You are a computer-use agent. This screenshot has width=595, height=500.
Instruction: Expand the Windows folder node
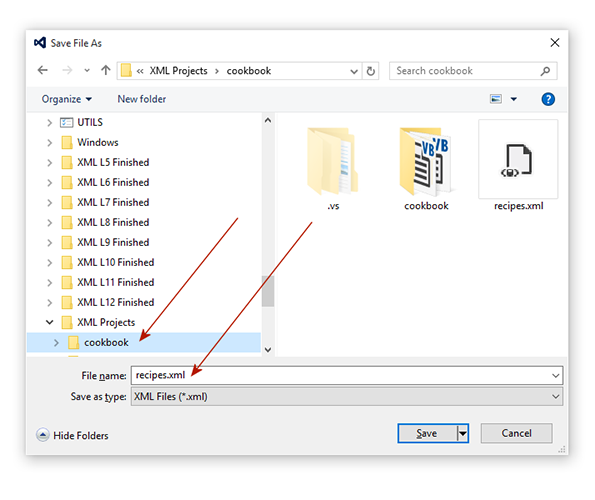tap(50, 143)
